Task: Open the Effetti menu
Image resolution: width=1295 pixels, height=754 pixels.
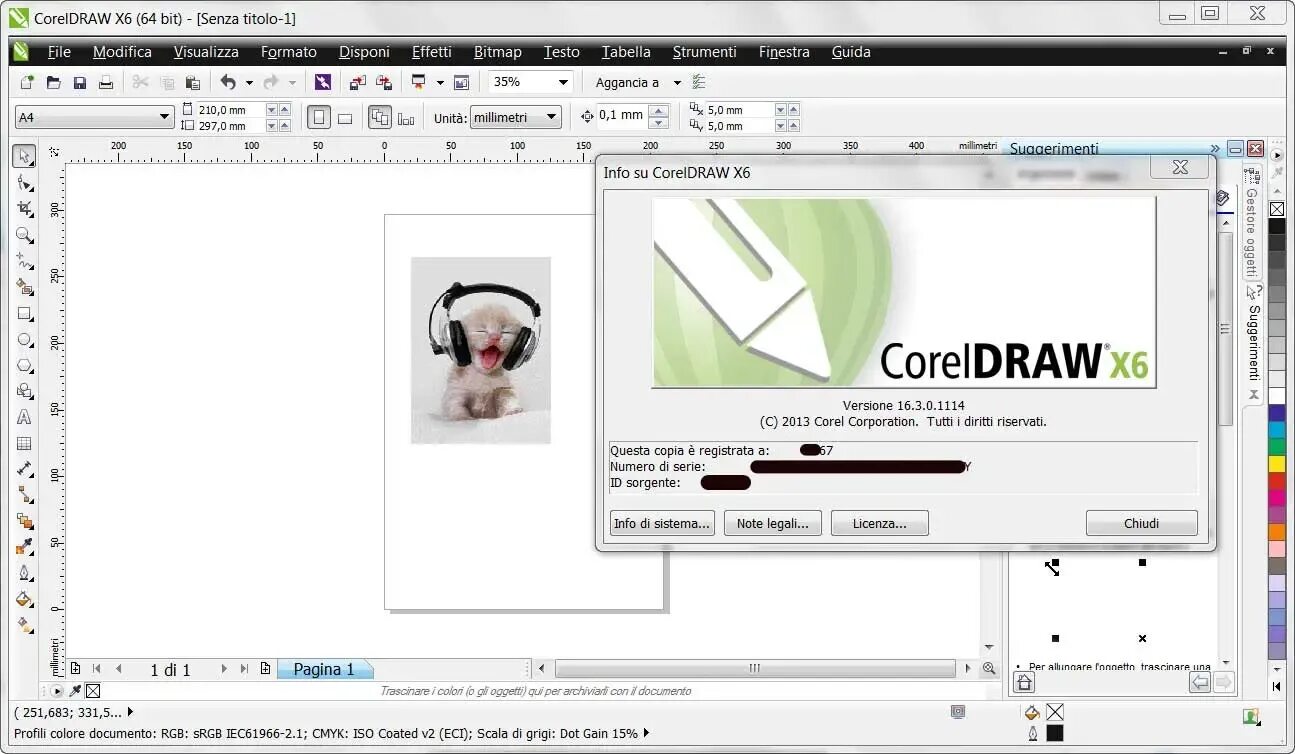Action: (x=432, y=52)
